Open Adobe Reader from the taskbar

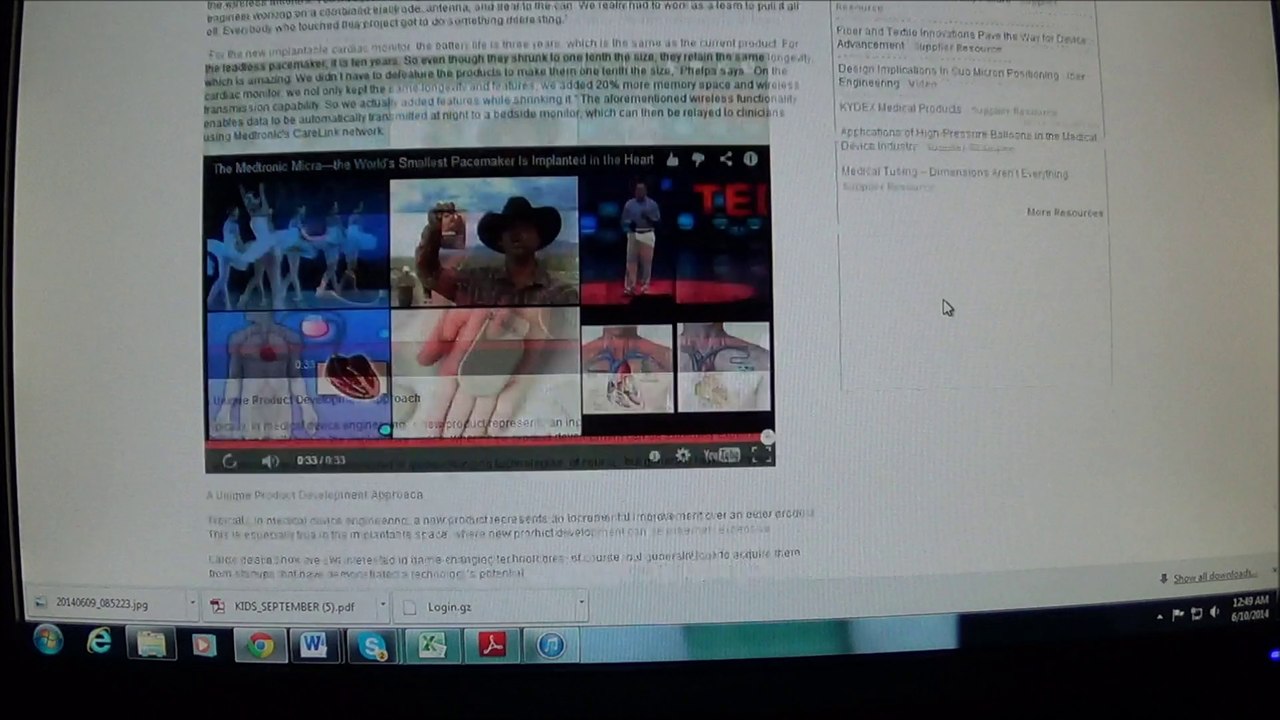[491, 646]
